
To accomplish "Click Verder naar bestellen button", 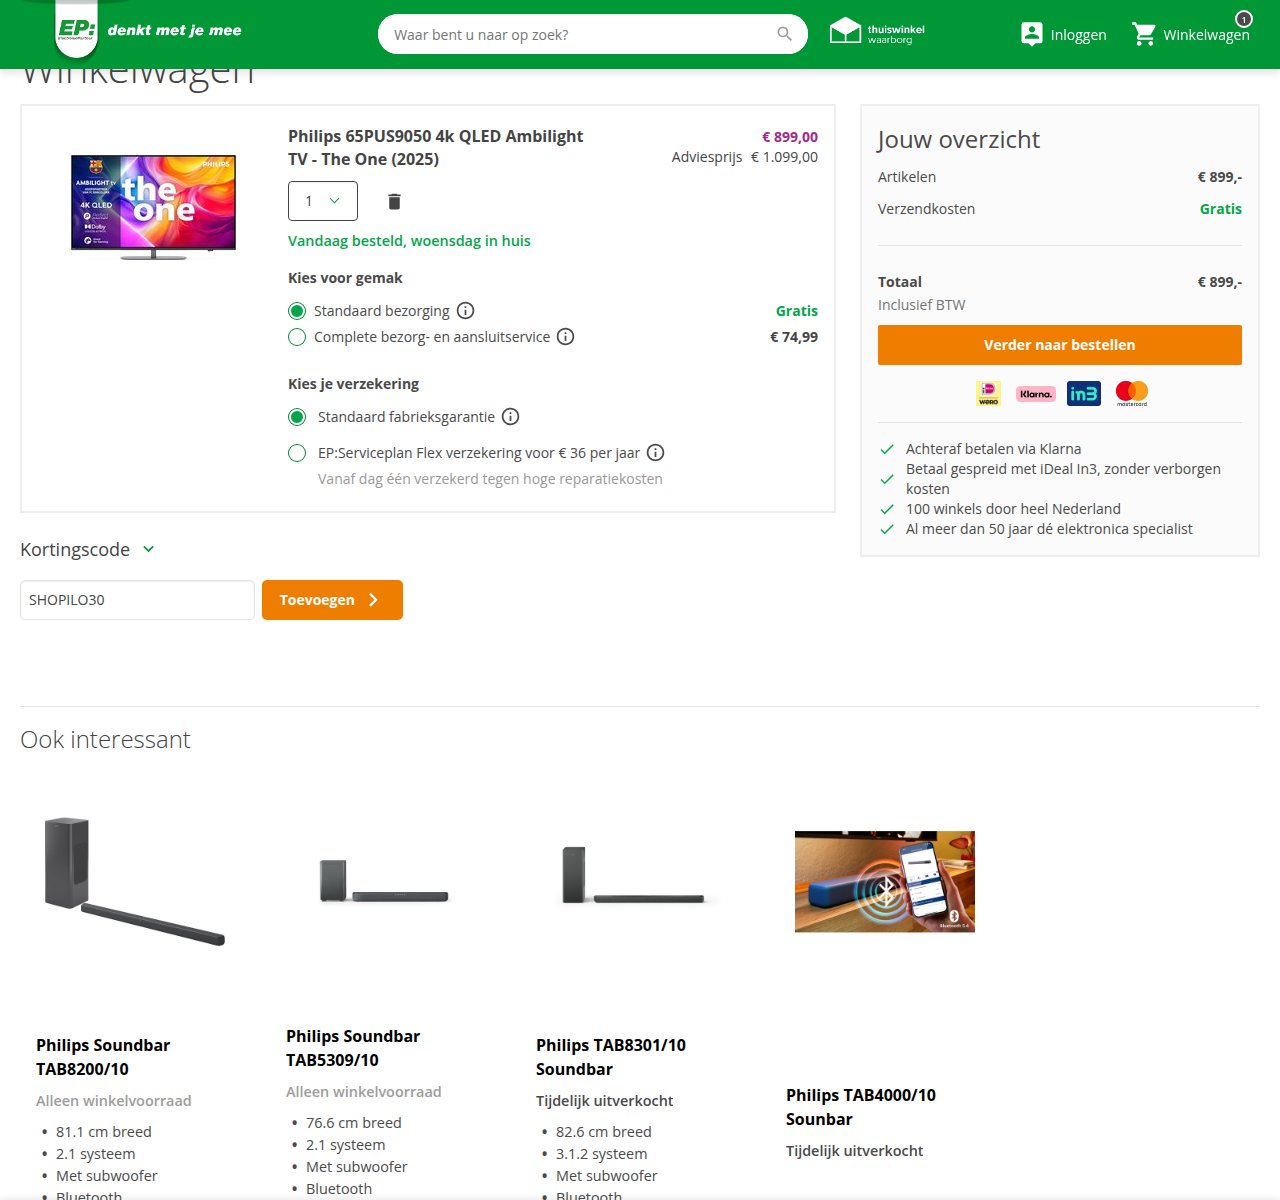I will [x=1060, y=345].
